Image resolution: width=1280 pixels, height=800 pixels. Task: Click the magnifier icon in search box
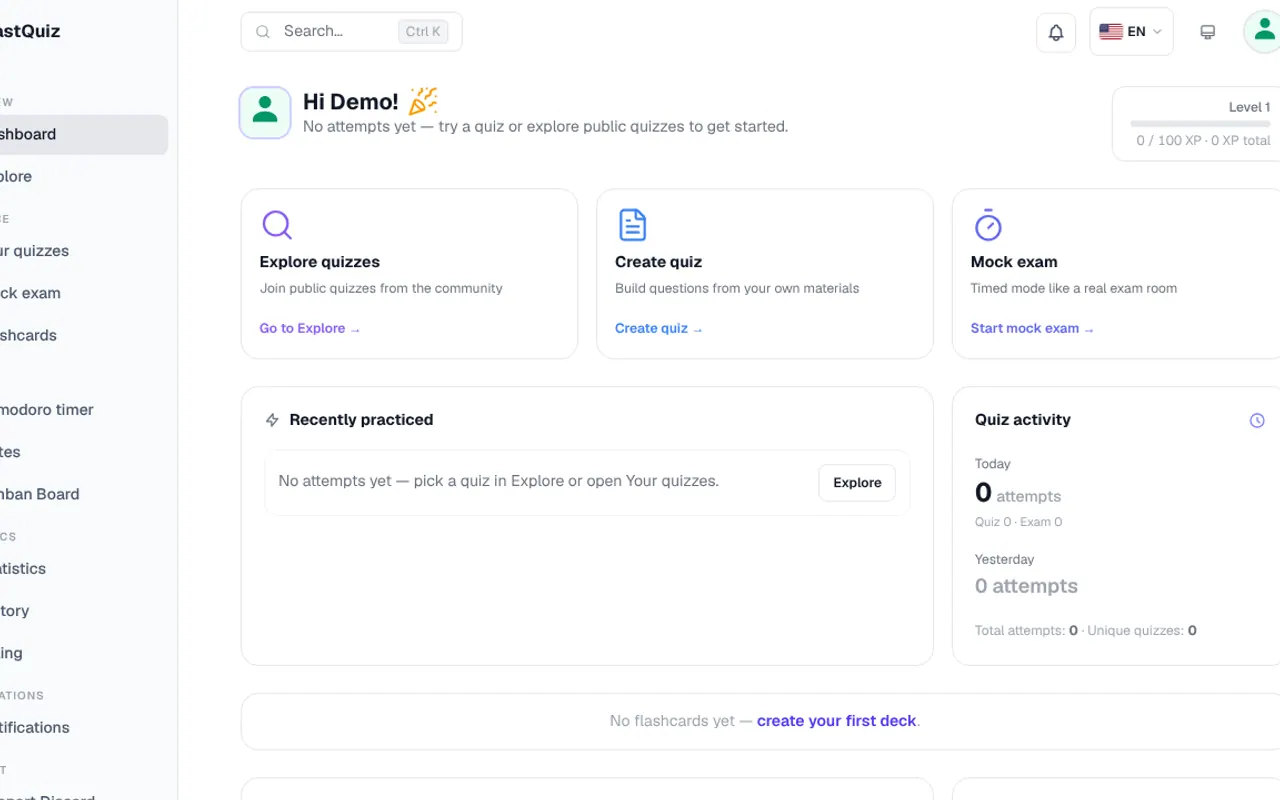[263, 32]
